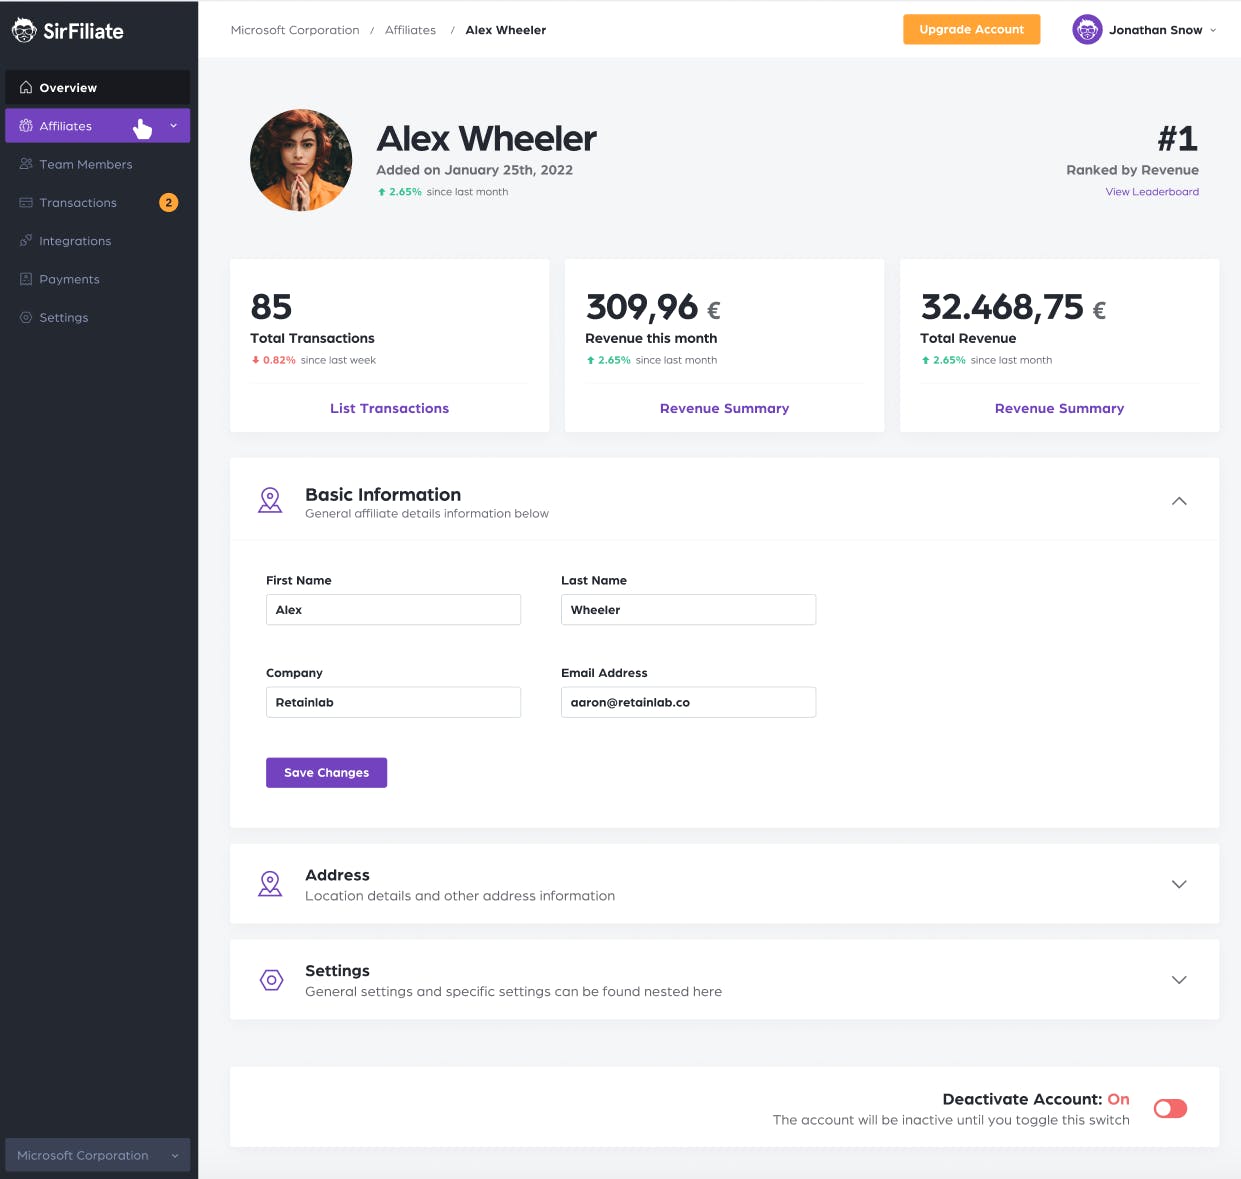Image resolution: width=1241 pixels, height=1179 pixels.
Task: Expand the Settings section chevron
Action: pos(1179,980)
